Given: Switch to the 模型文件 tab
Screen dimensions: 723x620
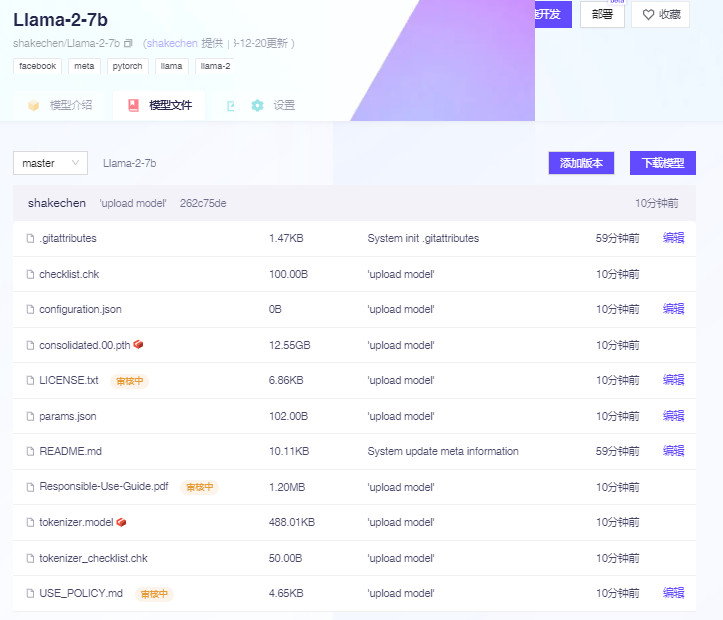Looking at the screenshot, I should [x=160, y=105].
